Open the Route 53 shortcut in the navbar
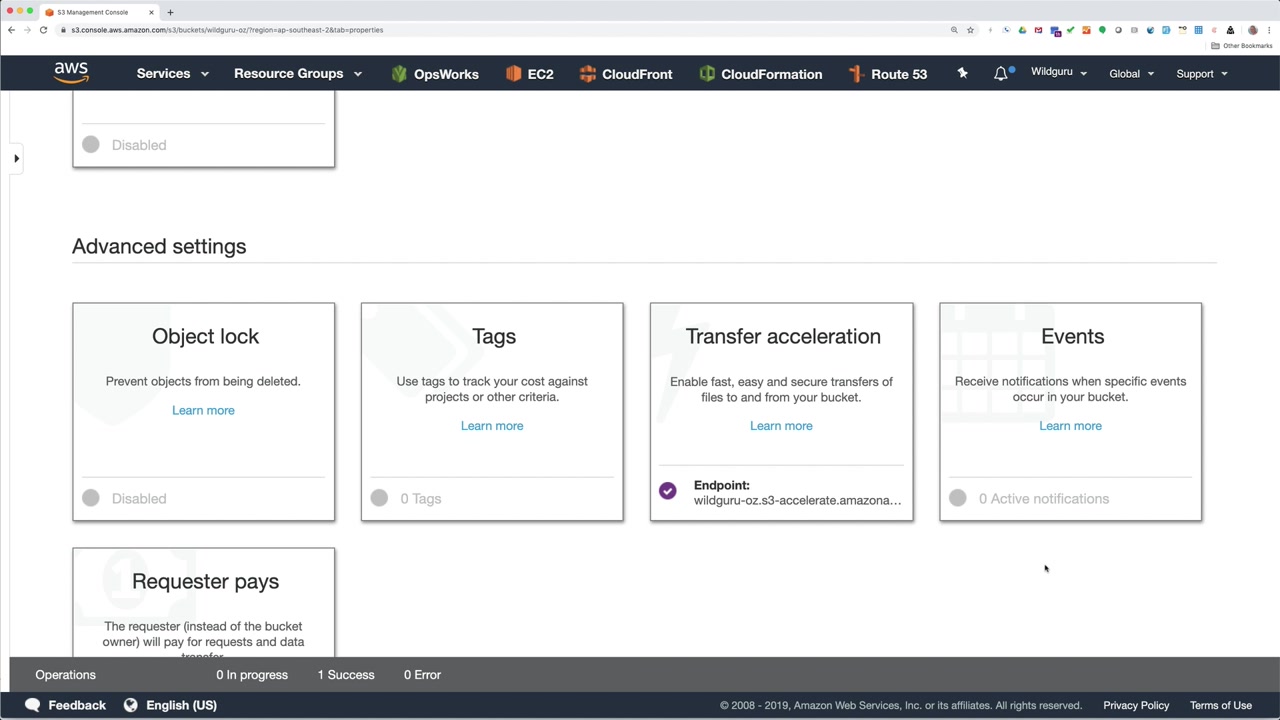 point(888,74)
